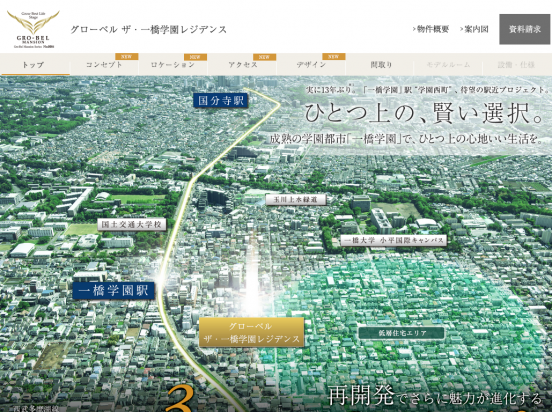Open the 案内図 link
Image resolution: width=552 pixels, height=412 pixels.
pyautogui.click(x=474, y=29)
